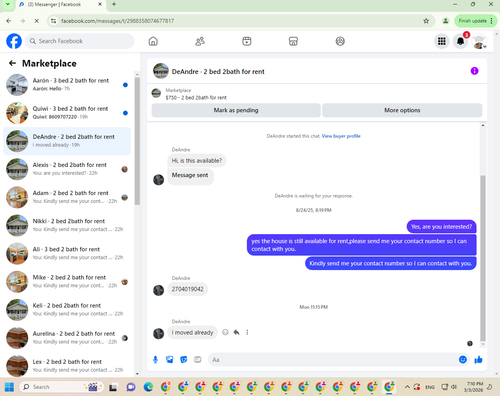500x396 pixels.
Task: Open Keli 2 bed 2bath chat
Action: click(x=67, y=309)
